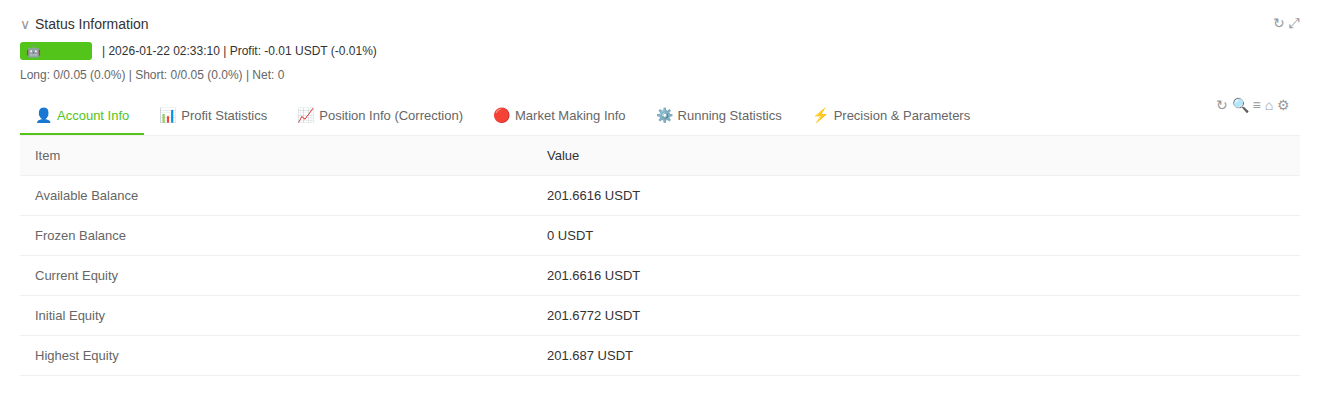This screenshot has width=1320, height=400.
Task: Select the Account Info tab
Action: click(x=82, y=116)
